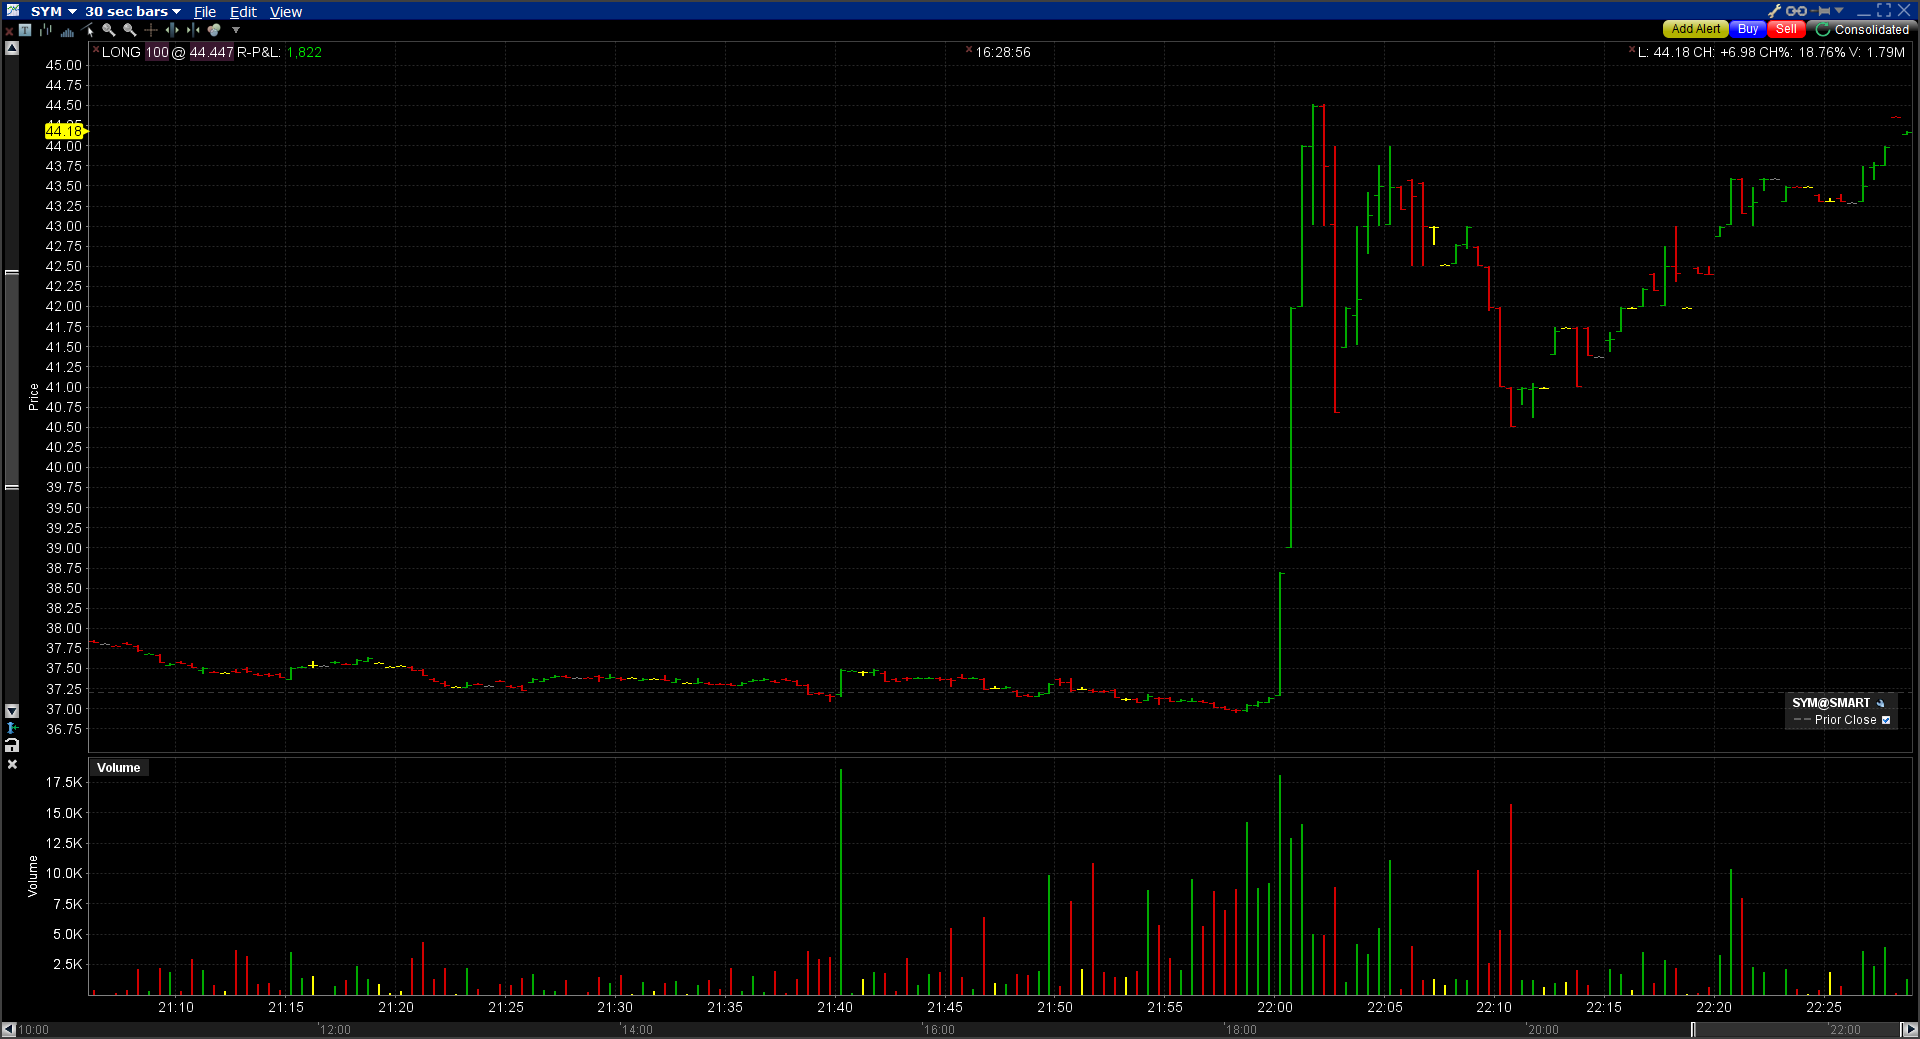Click the lower grip of price scale slider
The image size is (1920, 1039).
(12, 488)
